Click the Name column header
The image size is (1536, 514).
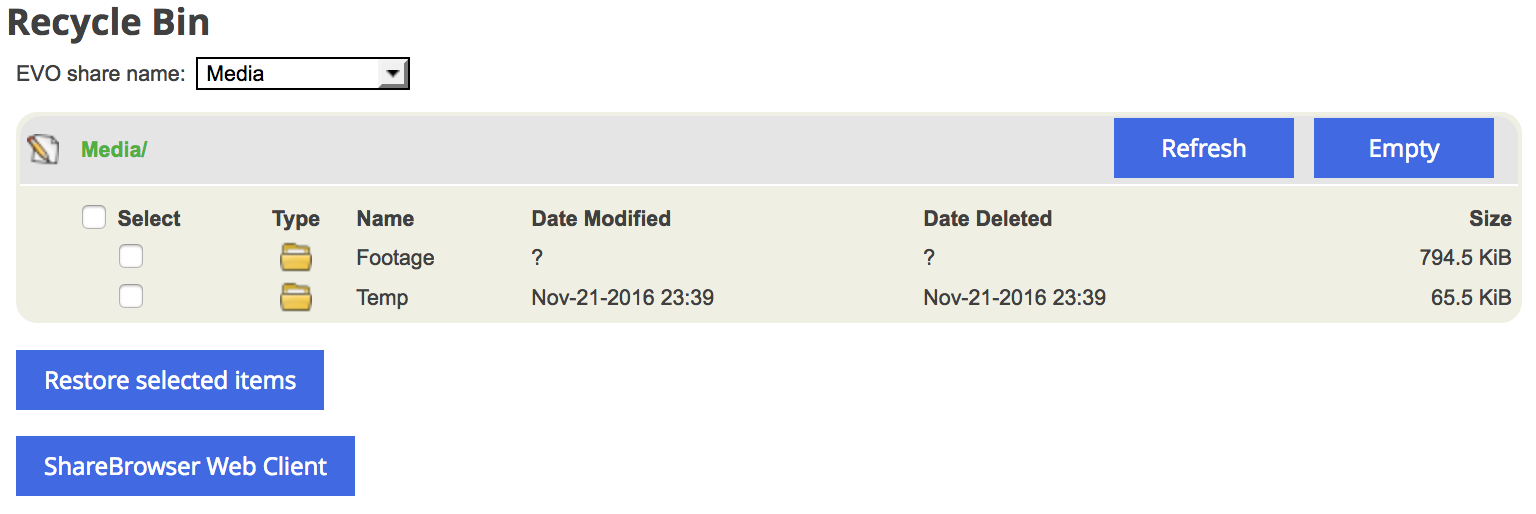[385, 219]
